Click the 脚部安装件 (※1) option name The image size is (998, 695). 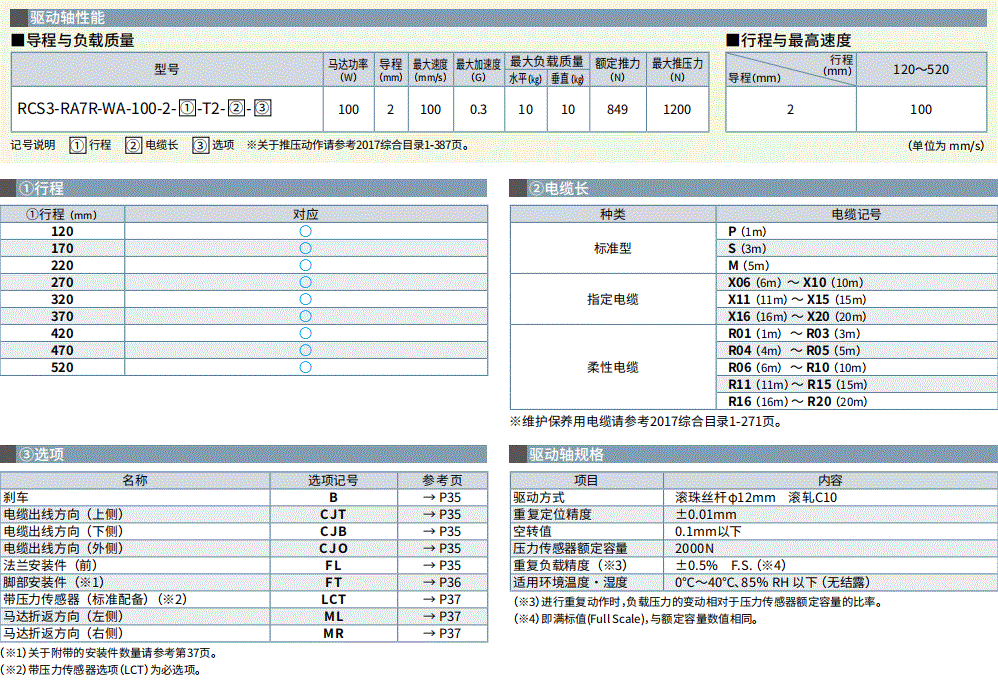53,582
